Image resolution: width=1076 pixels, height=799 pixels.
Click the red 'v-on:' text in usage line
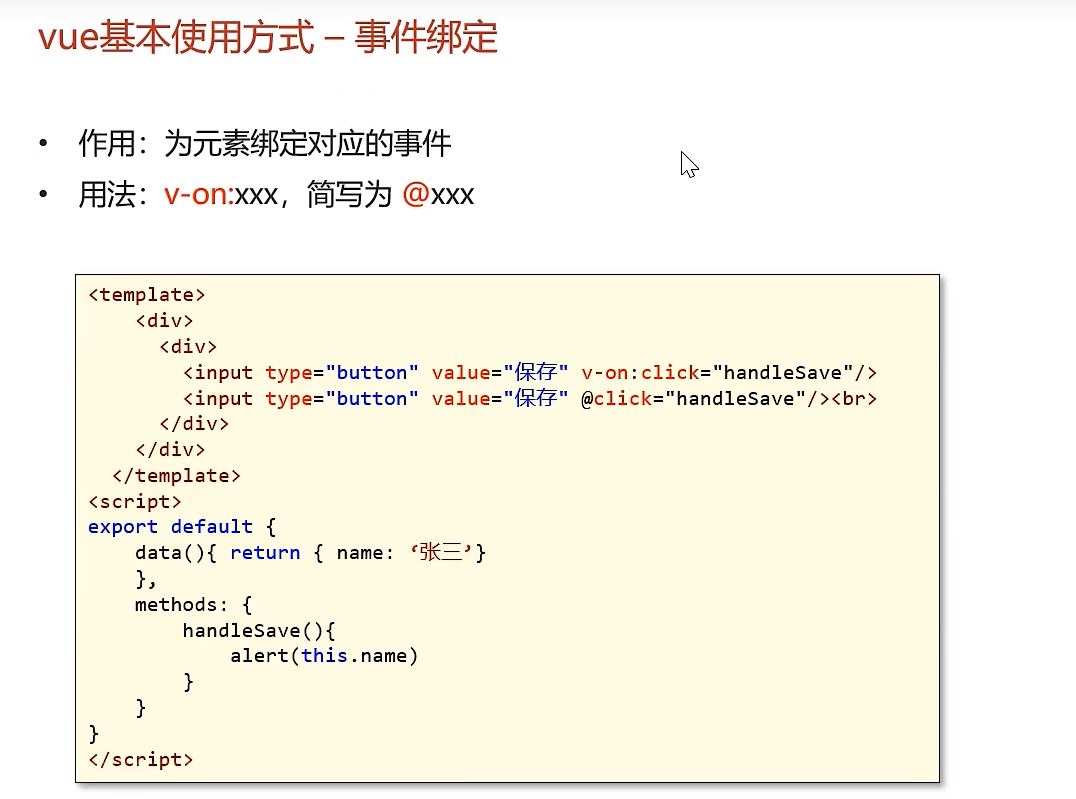click(x=199, y=195)
